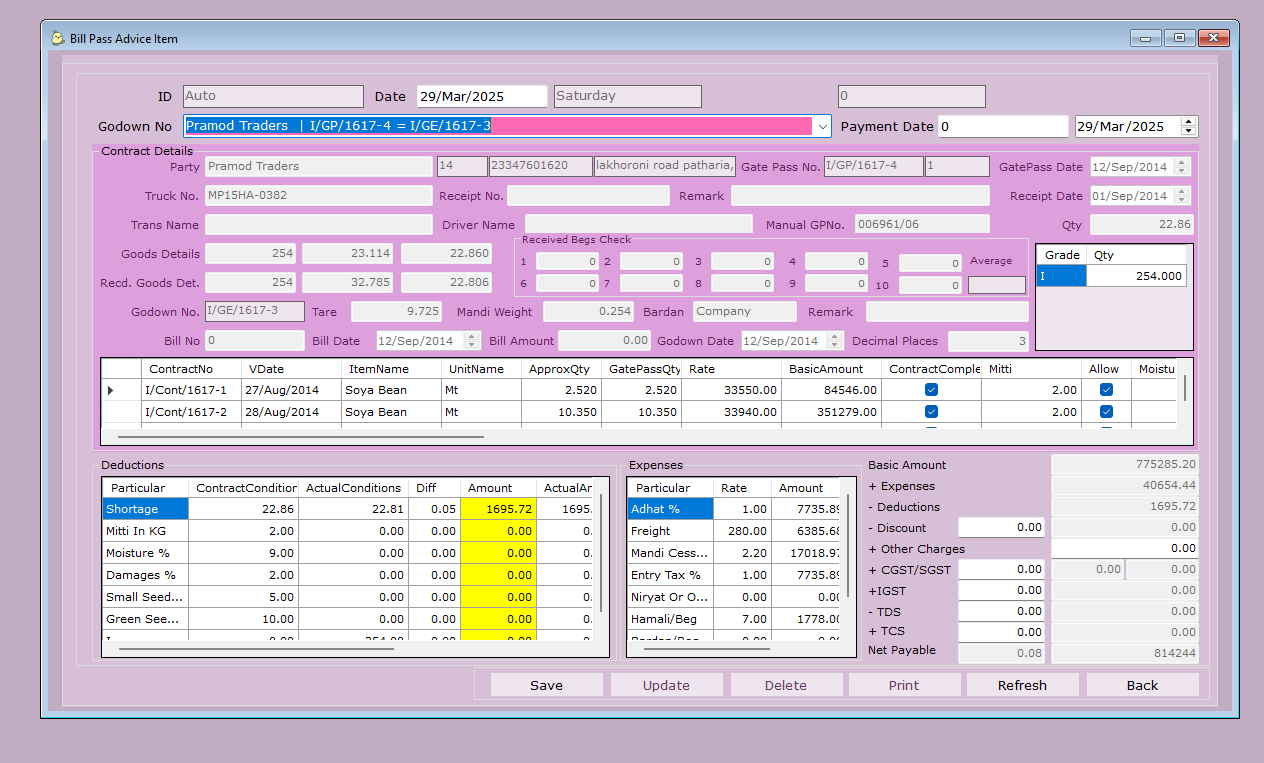
Task: Click the Grade I cell
Action: (x=1061, y=276)
